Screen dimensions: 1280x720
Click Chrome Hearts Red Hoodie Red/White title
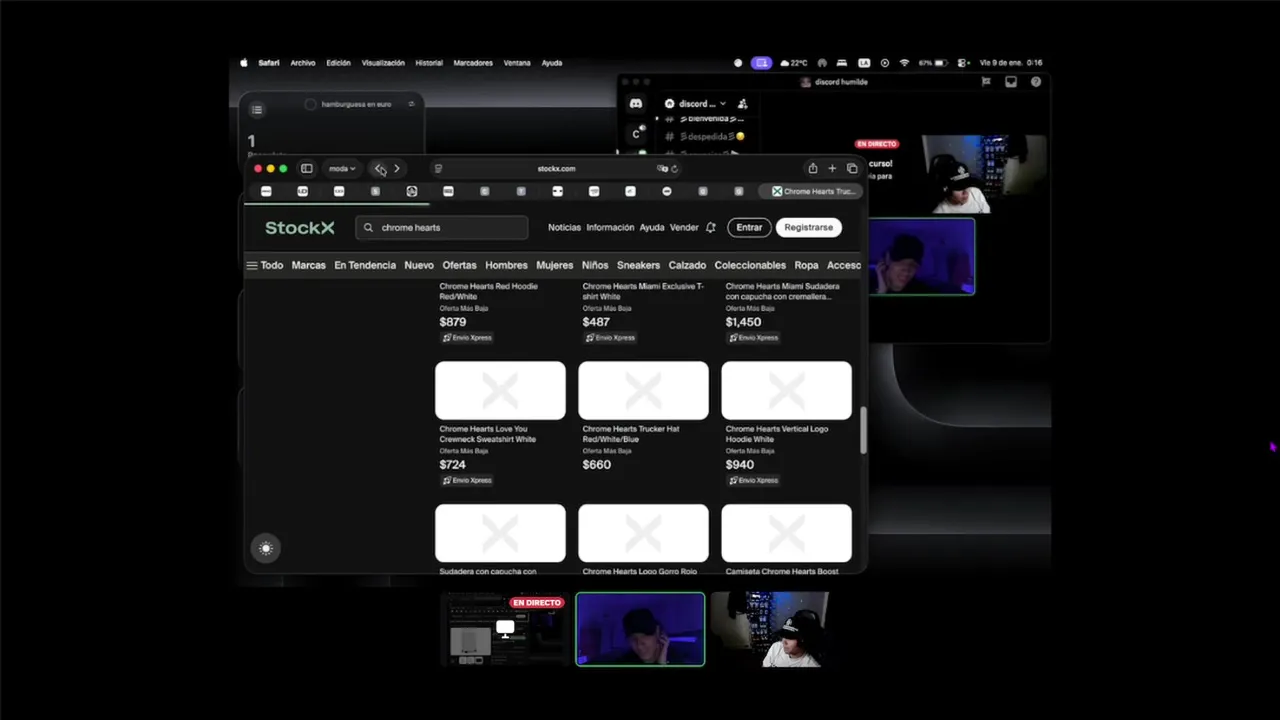click(488, 292)
